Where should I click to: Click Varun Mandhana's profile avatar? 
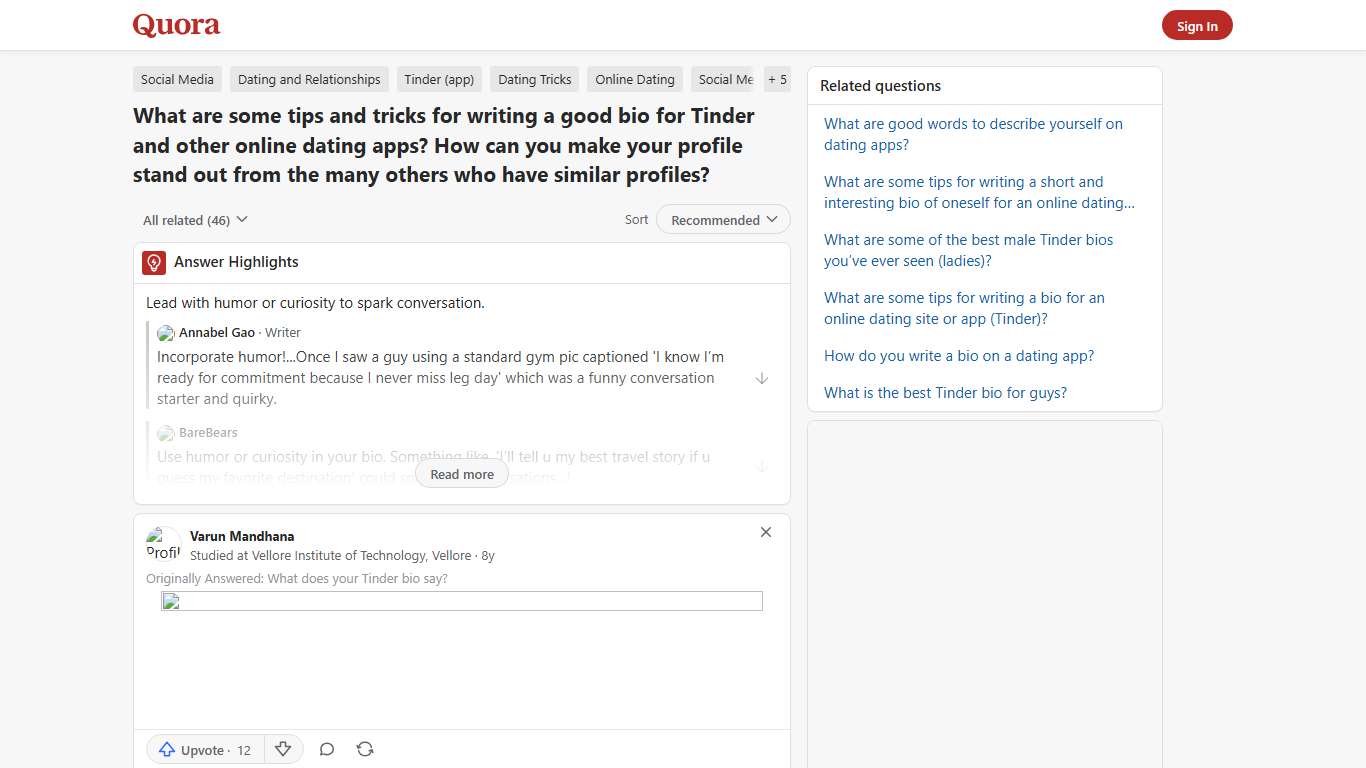(162, 545)
